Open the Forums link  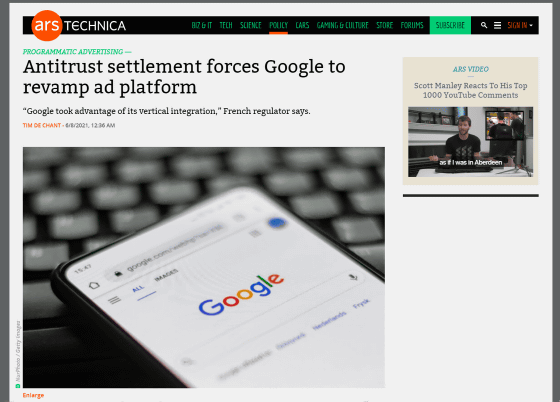click(x=412, y=25)
